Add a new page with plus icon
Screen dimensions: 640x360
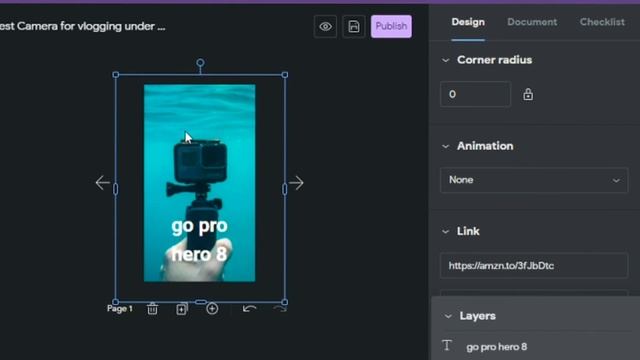pyautogui.click(x=212, y=309)
